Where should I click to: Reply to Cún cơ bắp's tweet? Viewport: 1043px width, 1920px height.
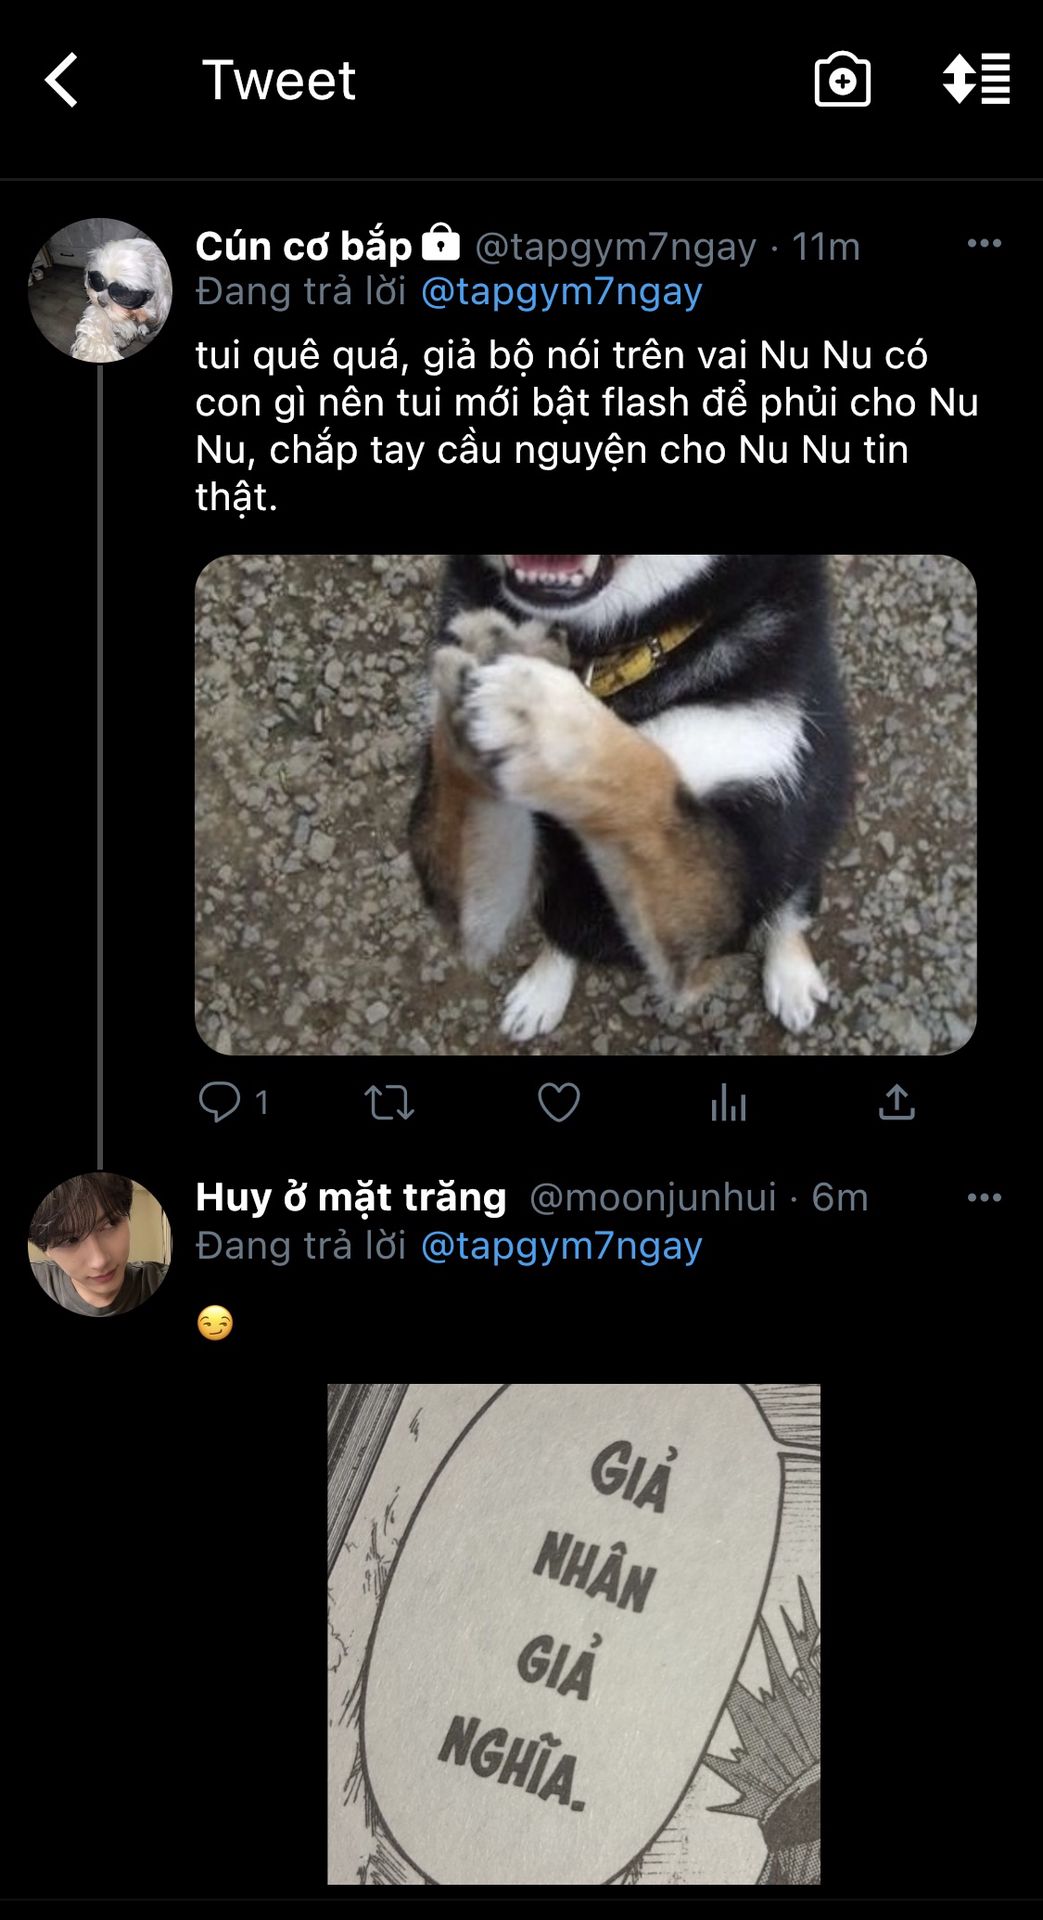219,1102
